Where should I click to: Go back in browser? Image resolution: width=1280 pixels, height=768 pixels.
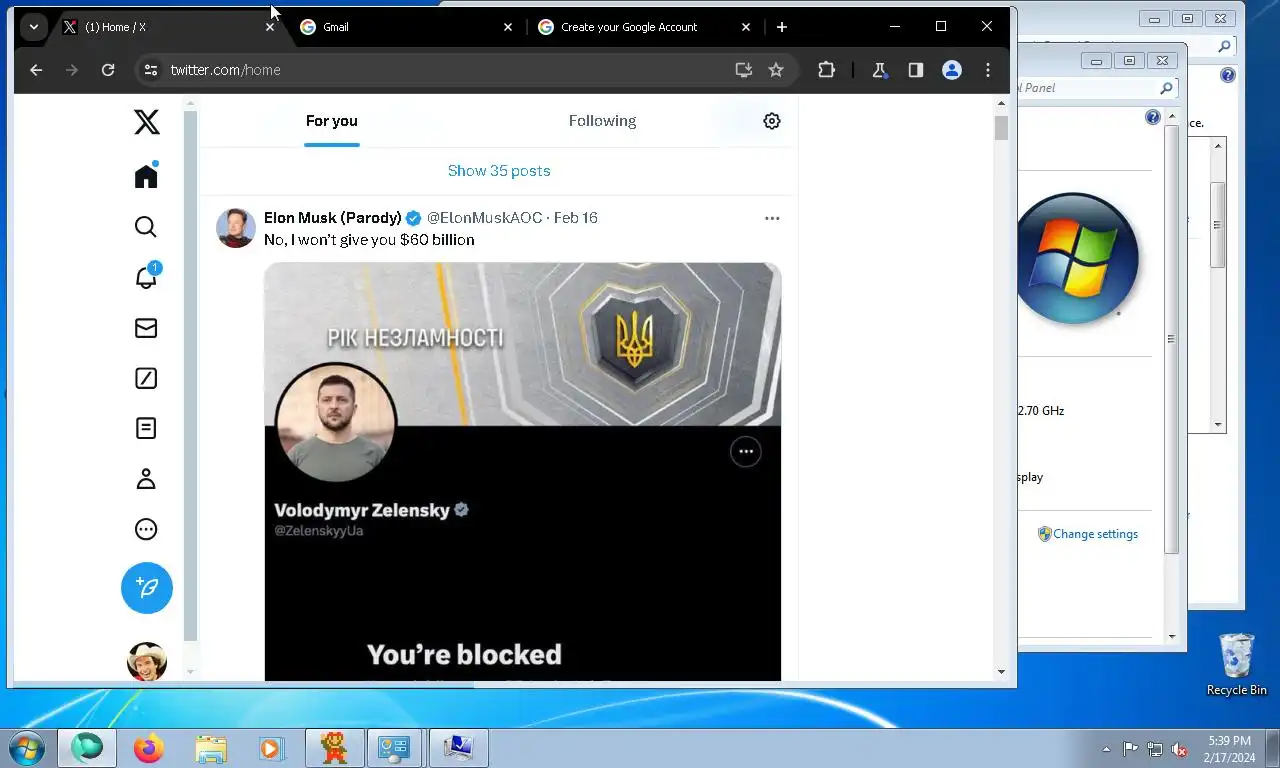tap(36, 70)
